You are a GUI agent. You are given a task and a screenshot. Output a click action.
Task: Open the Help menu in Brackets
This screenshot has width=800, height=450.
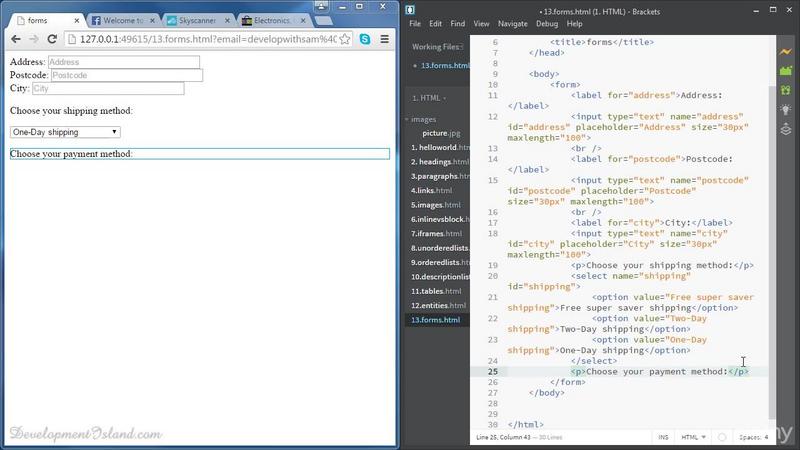(x=574, y=23)
